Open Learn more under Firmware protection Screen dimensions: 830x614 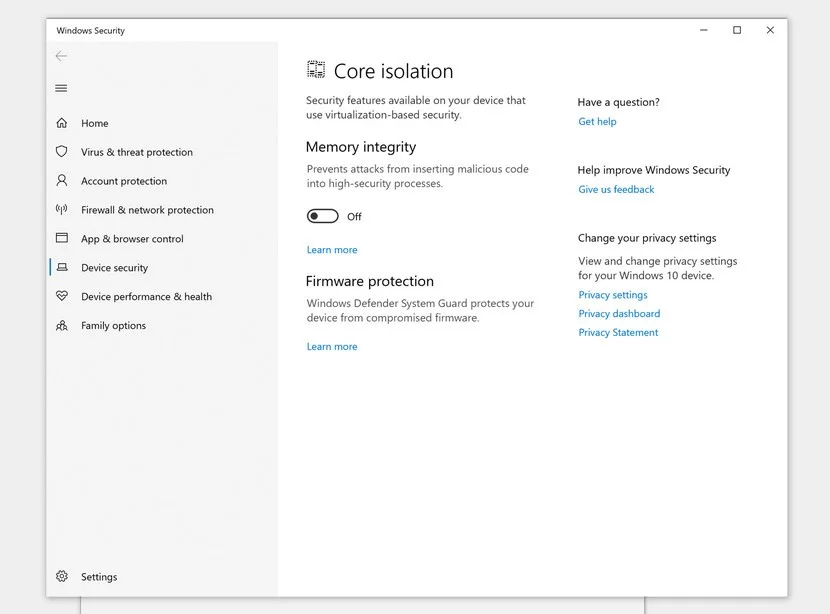[332, 347]
